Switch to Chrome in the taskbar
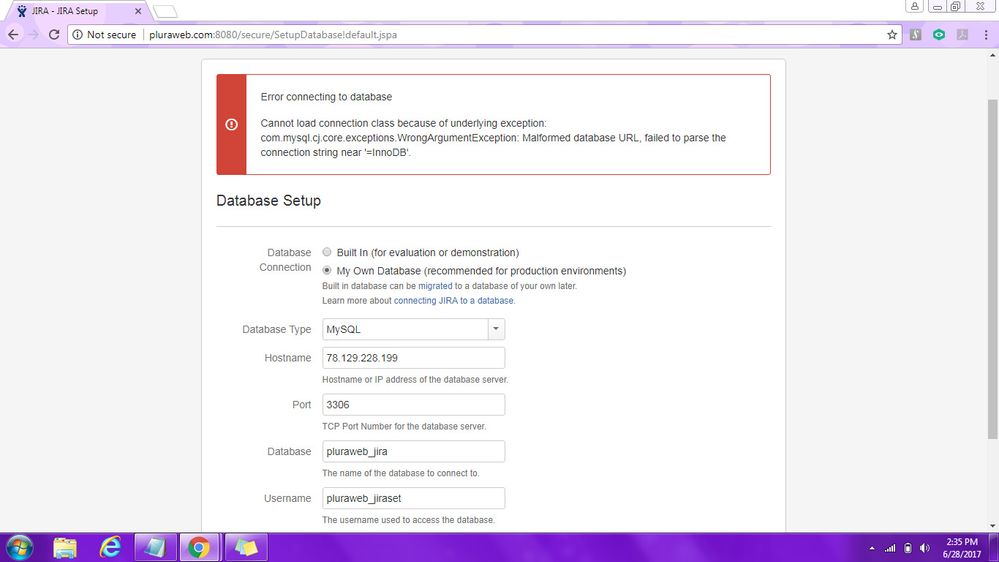Screen dimensions: 999x562 pos(199,547)
